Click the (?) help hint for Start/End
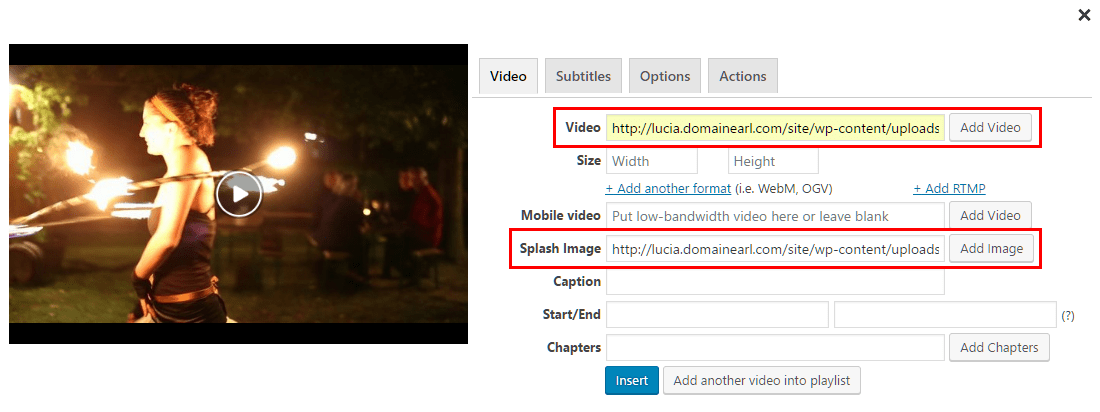Image resolution: width=1100 pixels, height=412 pixels. point(1068,316)
